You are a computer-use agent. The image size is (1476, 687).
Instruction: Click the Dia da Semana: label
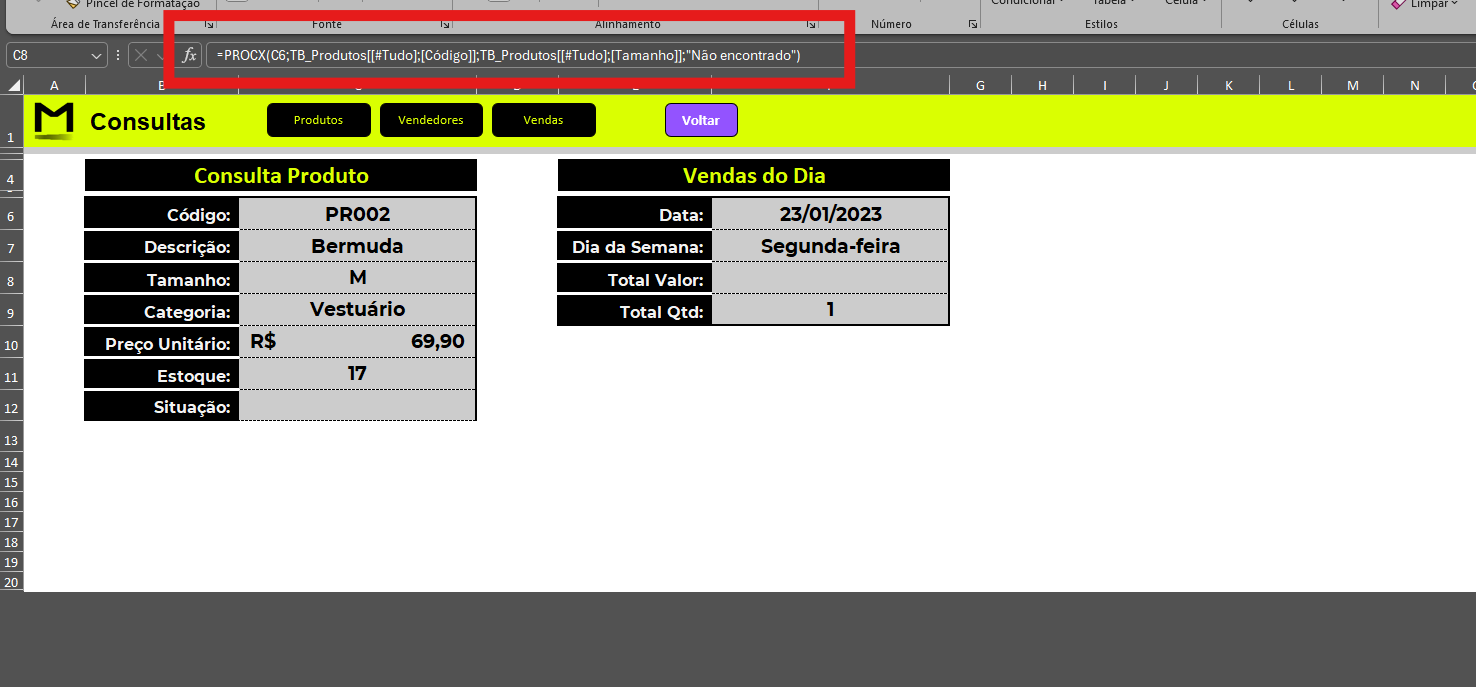click(635, 246)
